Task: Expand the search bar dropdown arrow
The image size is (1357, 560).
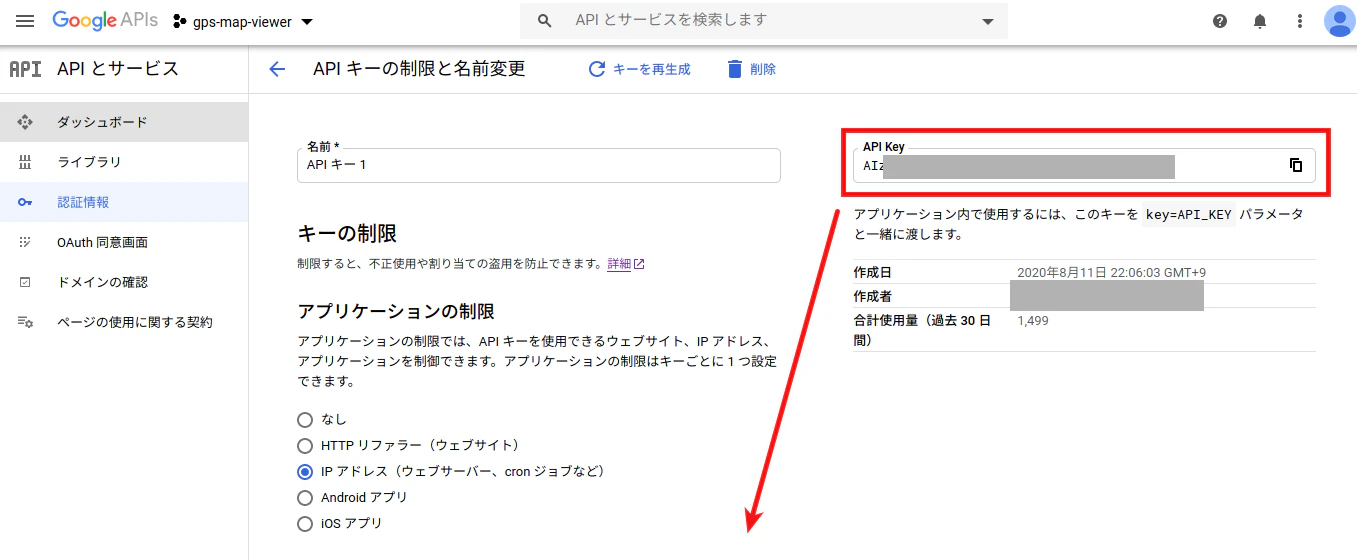Action: 988,22
